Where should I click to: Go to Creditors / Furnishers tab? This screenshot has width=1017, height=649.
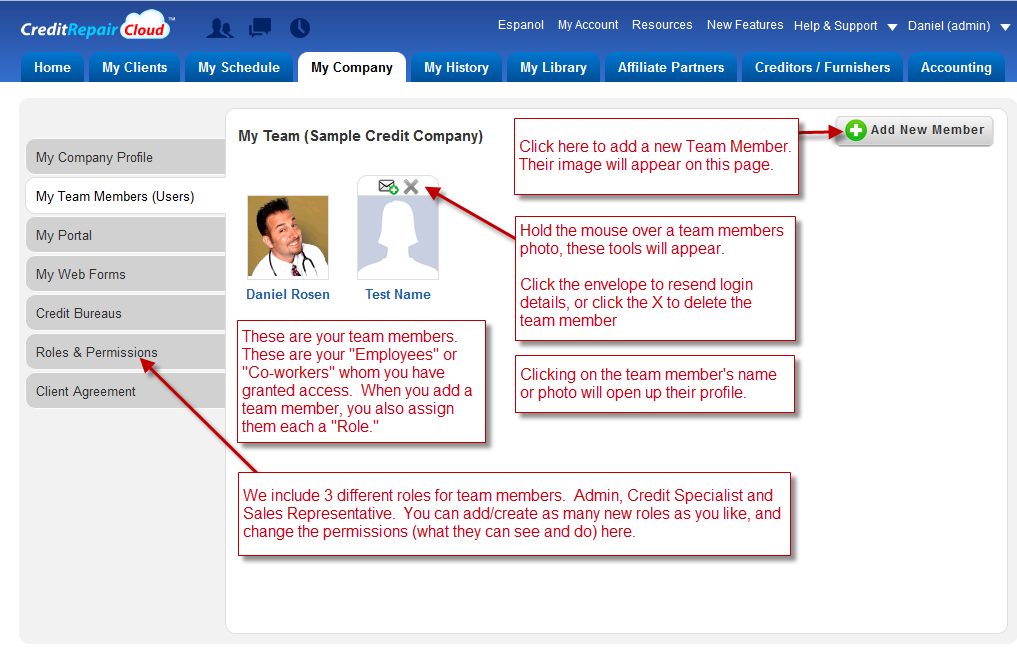point(822,67)
